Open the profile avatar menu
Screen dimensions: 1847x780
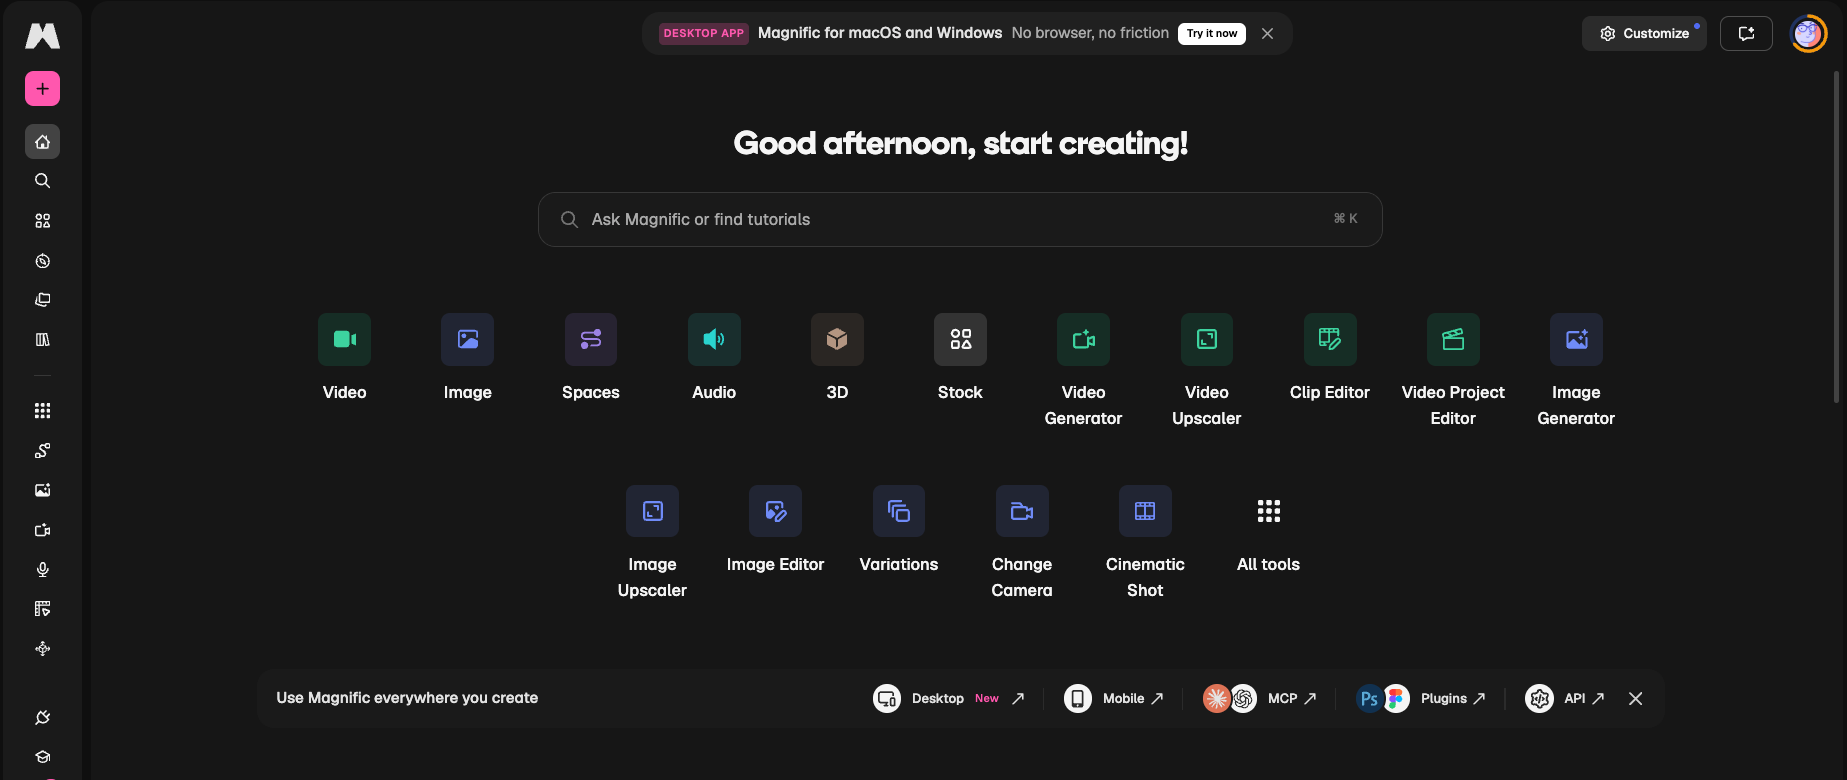pos(1808,34)
